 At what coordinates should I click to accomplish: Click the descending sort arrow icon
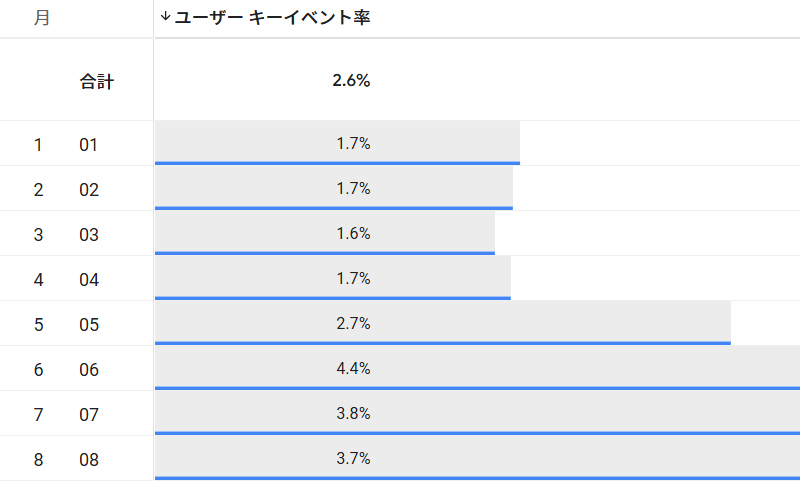165,17
